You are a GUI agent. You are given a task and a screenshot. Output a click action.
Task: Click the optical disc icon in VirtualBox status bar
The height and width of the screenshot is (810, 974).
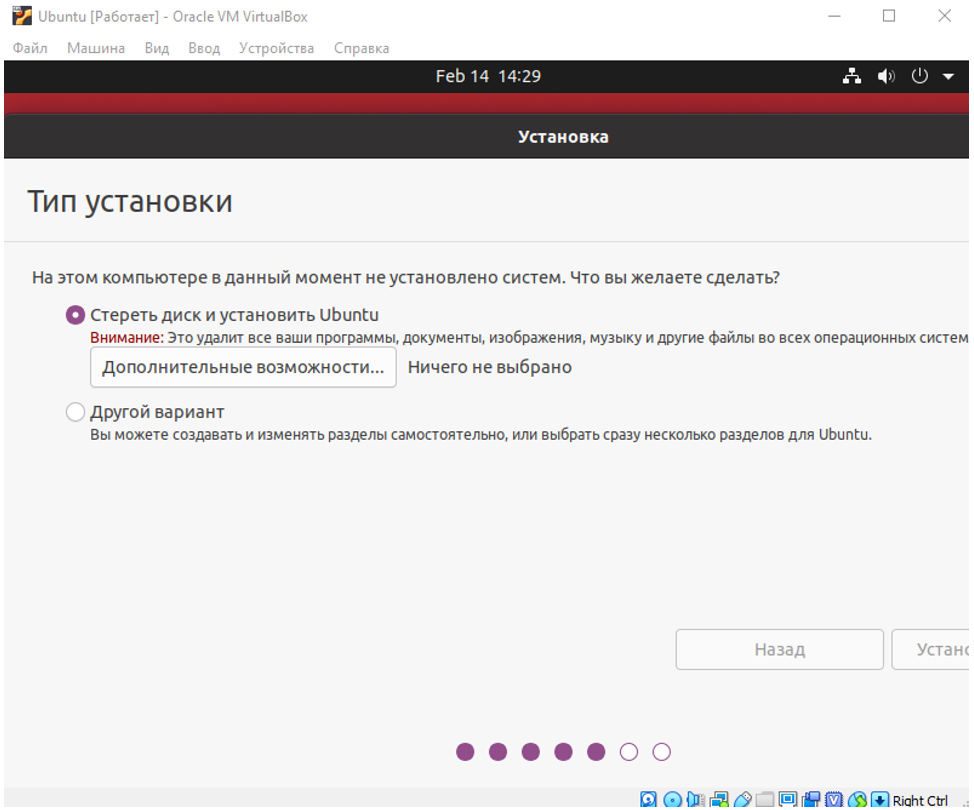[x=672, y=800]
